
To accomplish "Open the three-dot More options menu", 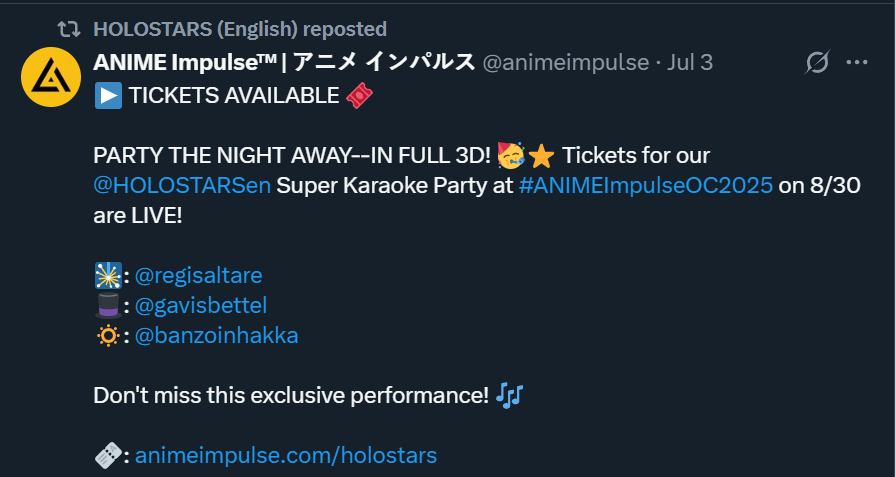I will [x=857, y=63].
